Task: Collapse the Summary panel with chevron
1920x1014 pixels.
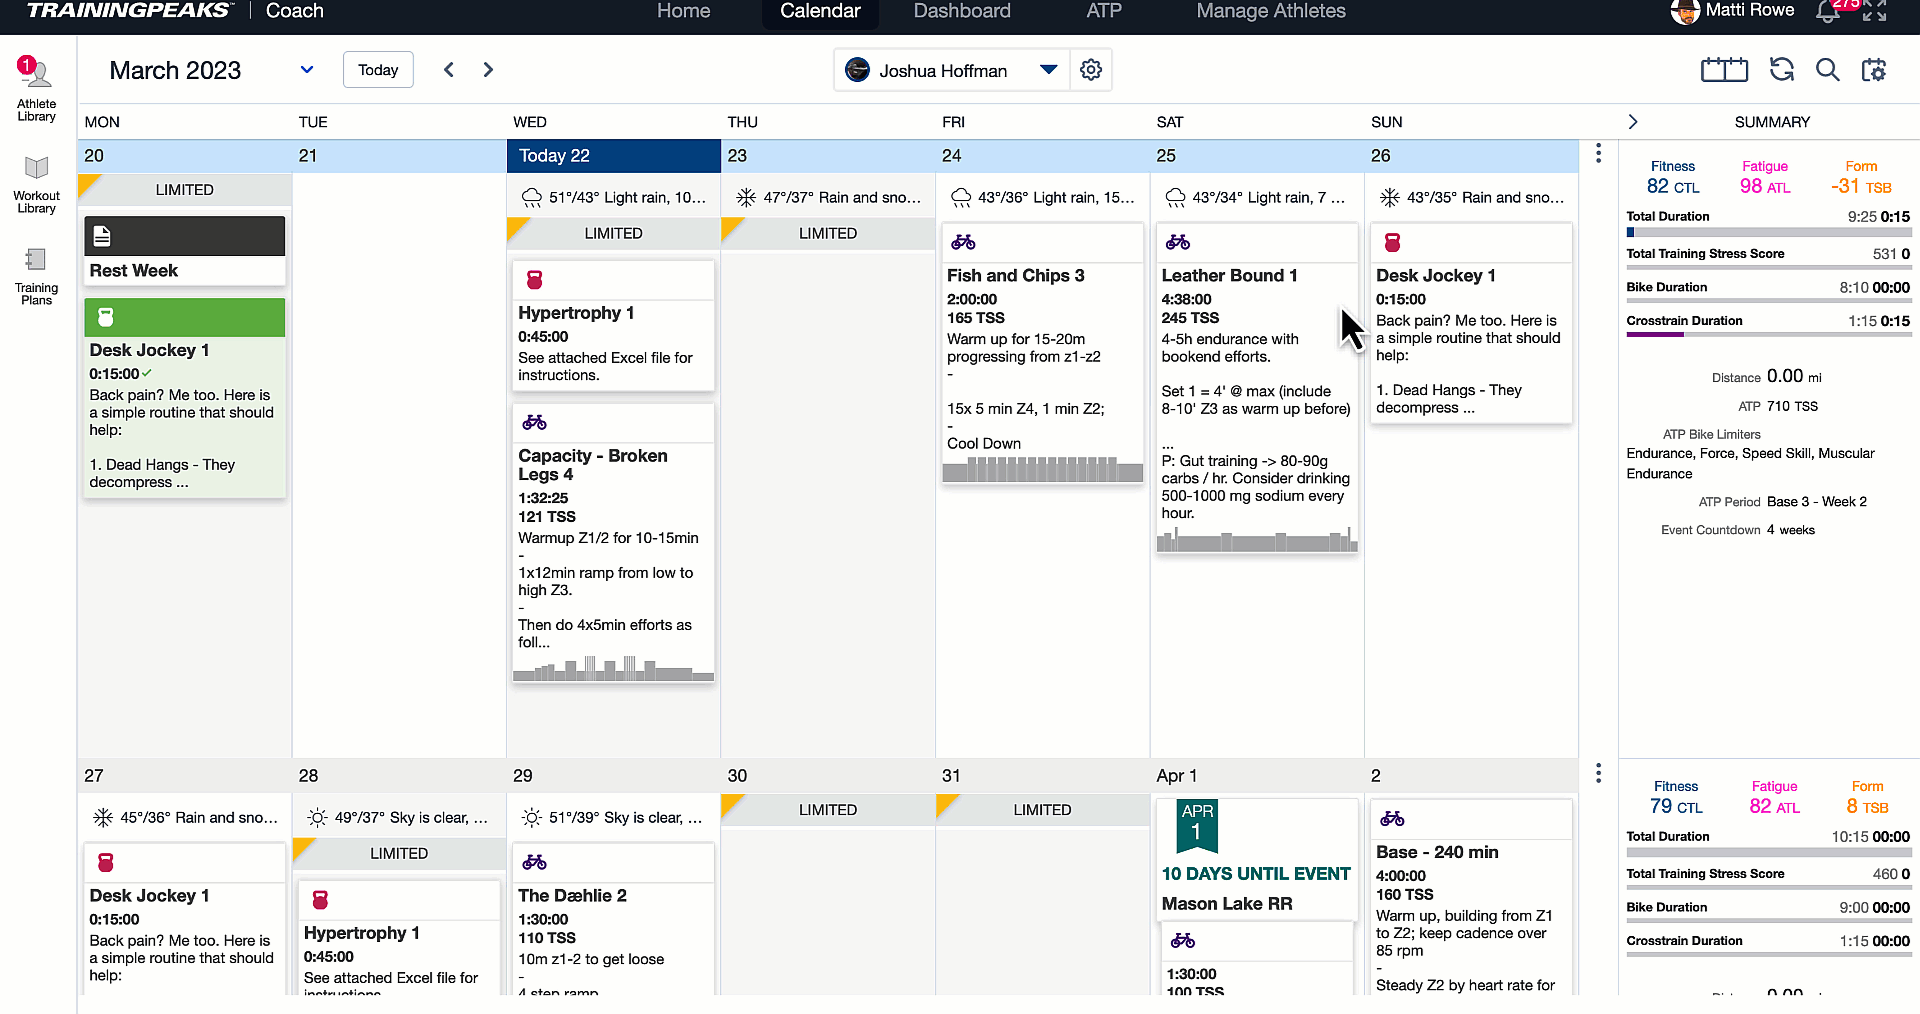Action: [x=1633, y=122]
